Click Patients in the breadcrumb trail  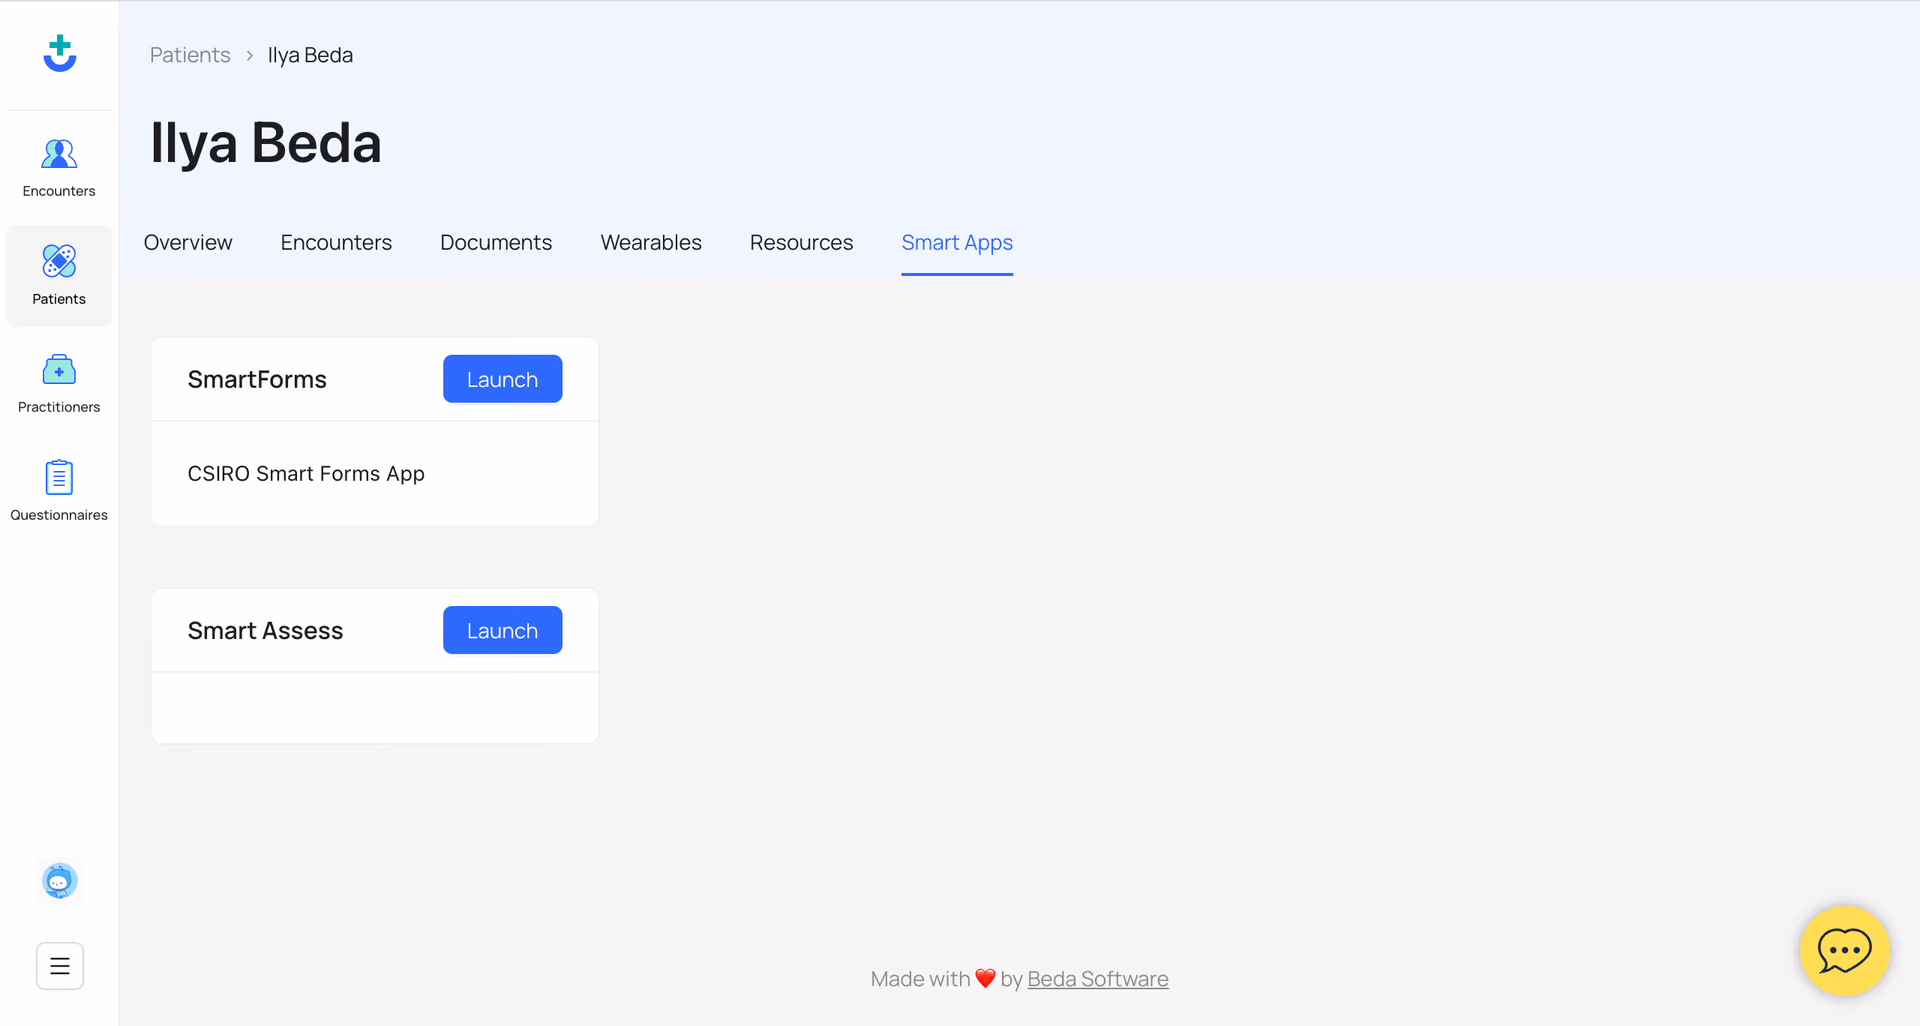click(x=189, y=55)
